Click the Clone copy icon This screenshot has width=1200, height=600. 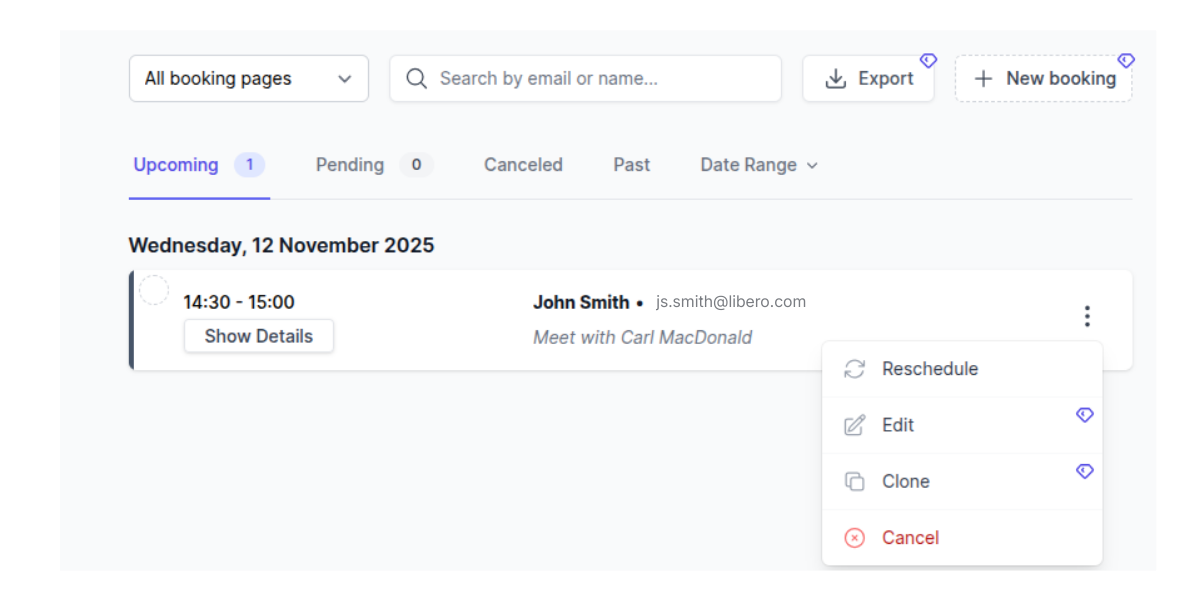tap(854, 481)
